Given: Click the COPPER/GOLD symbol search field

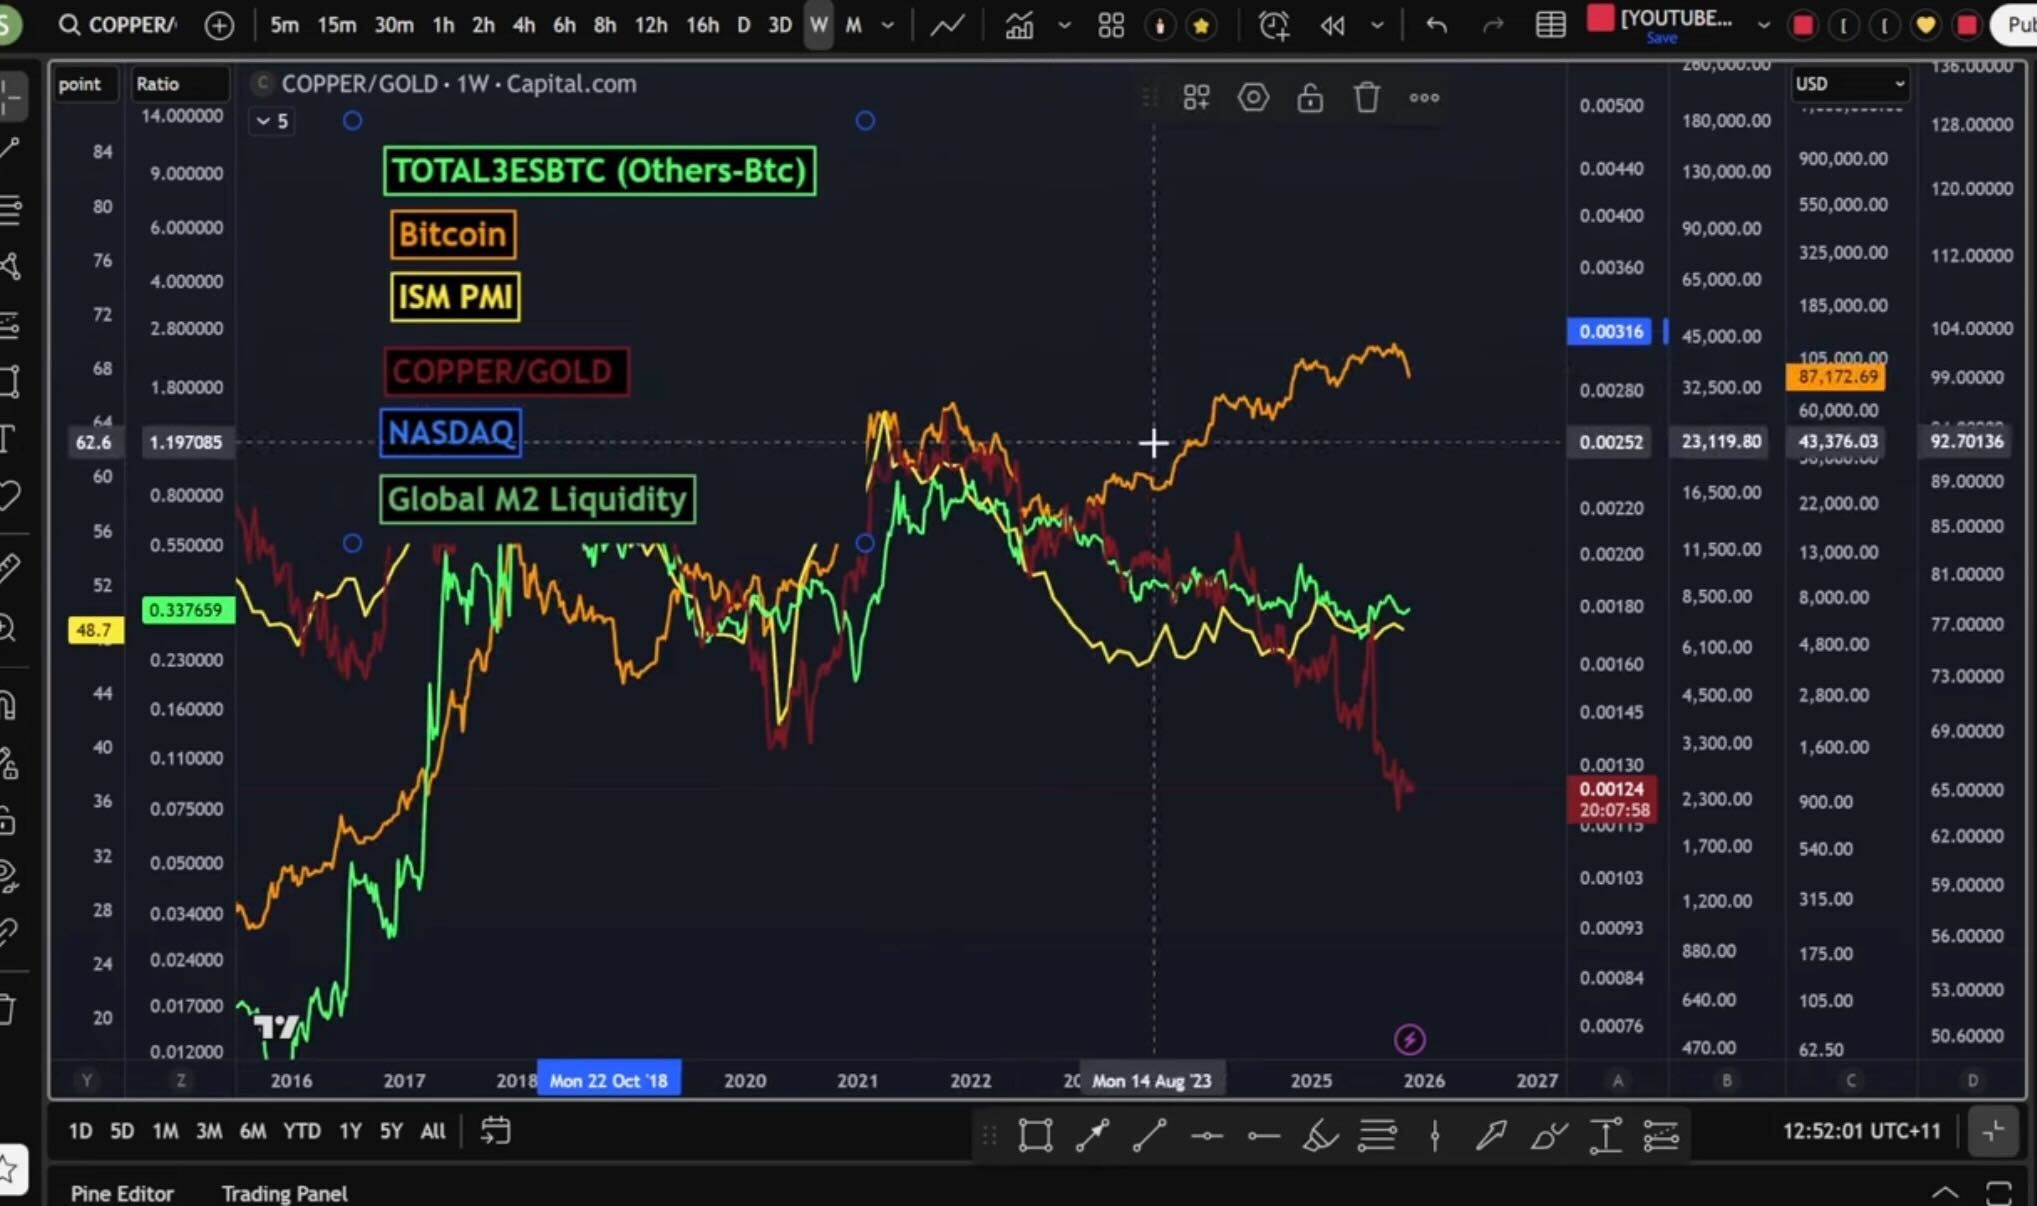Looking at the screenshot, I should (130, 25).
